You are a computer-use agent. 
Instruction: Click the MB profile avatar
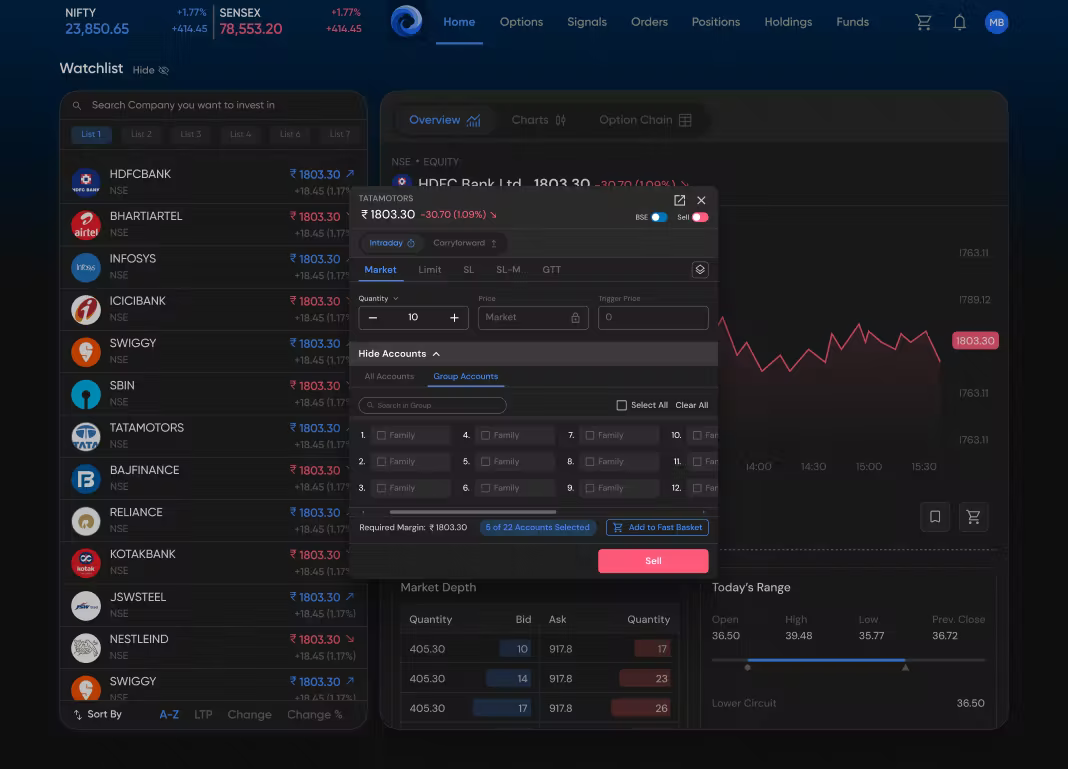click(x=996, y=21)
